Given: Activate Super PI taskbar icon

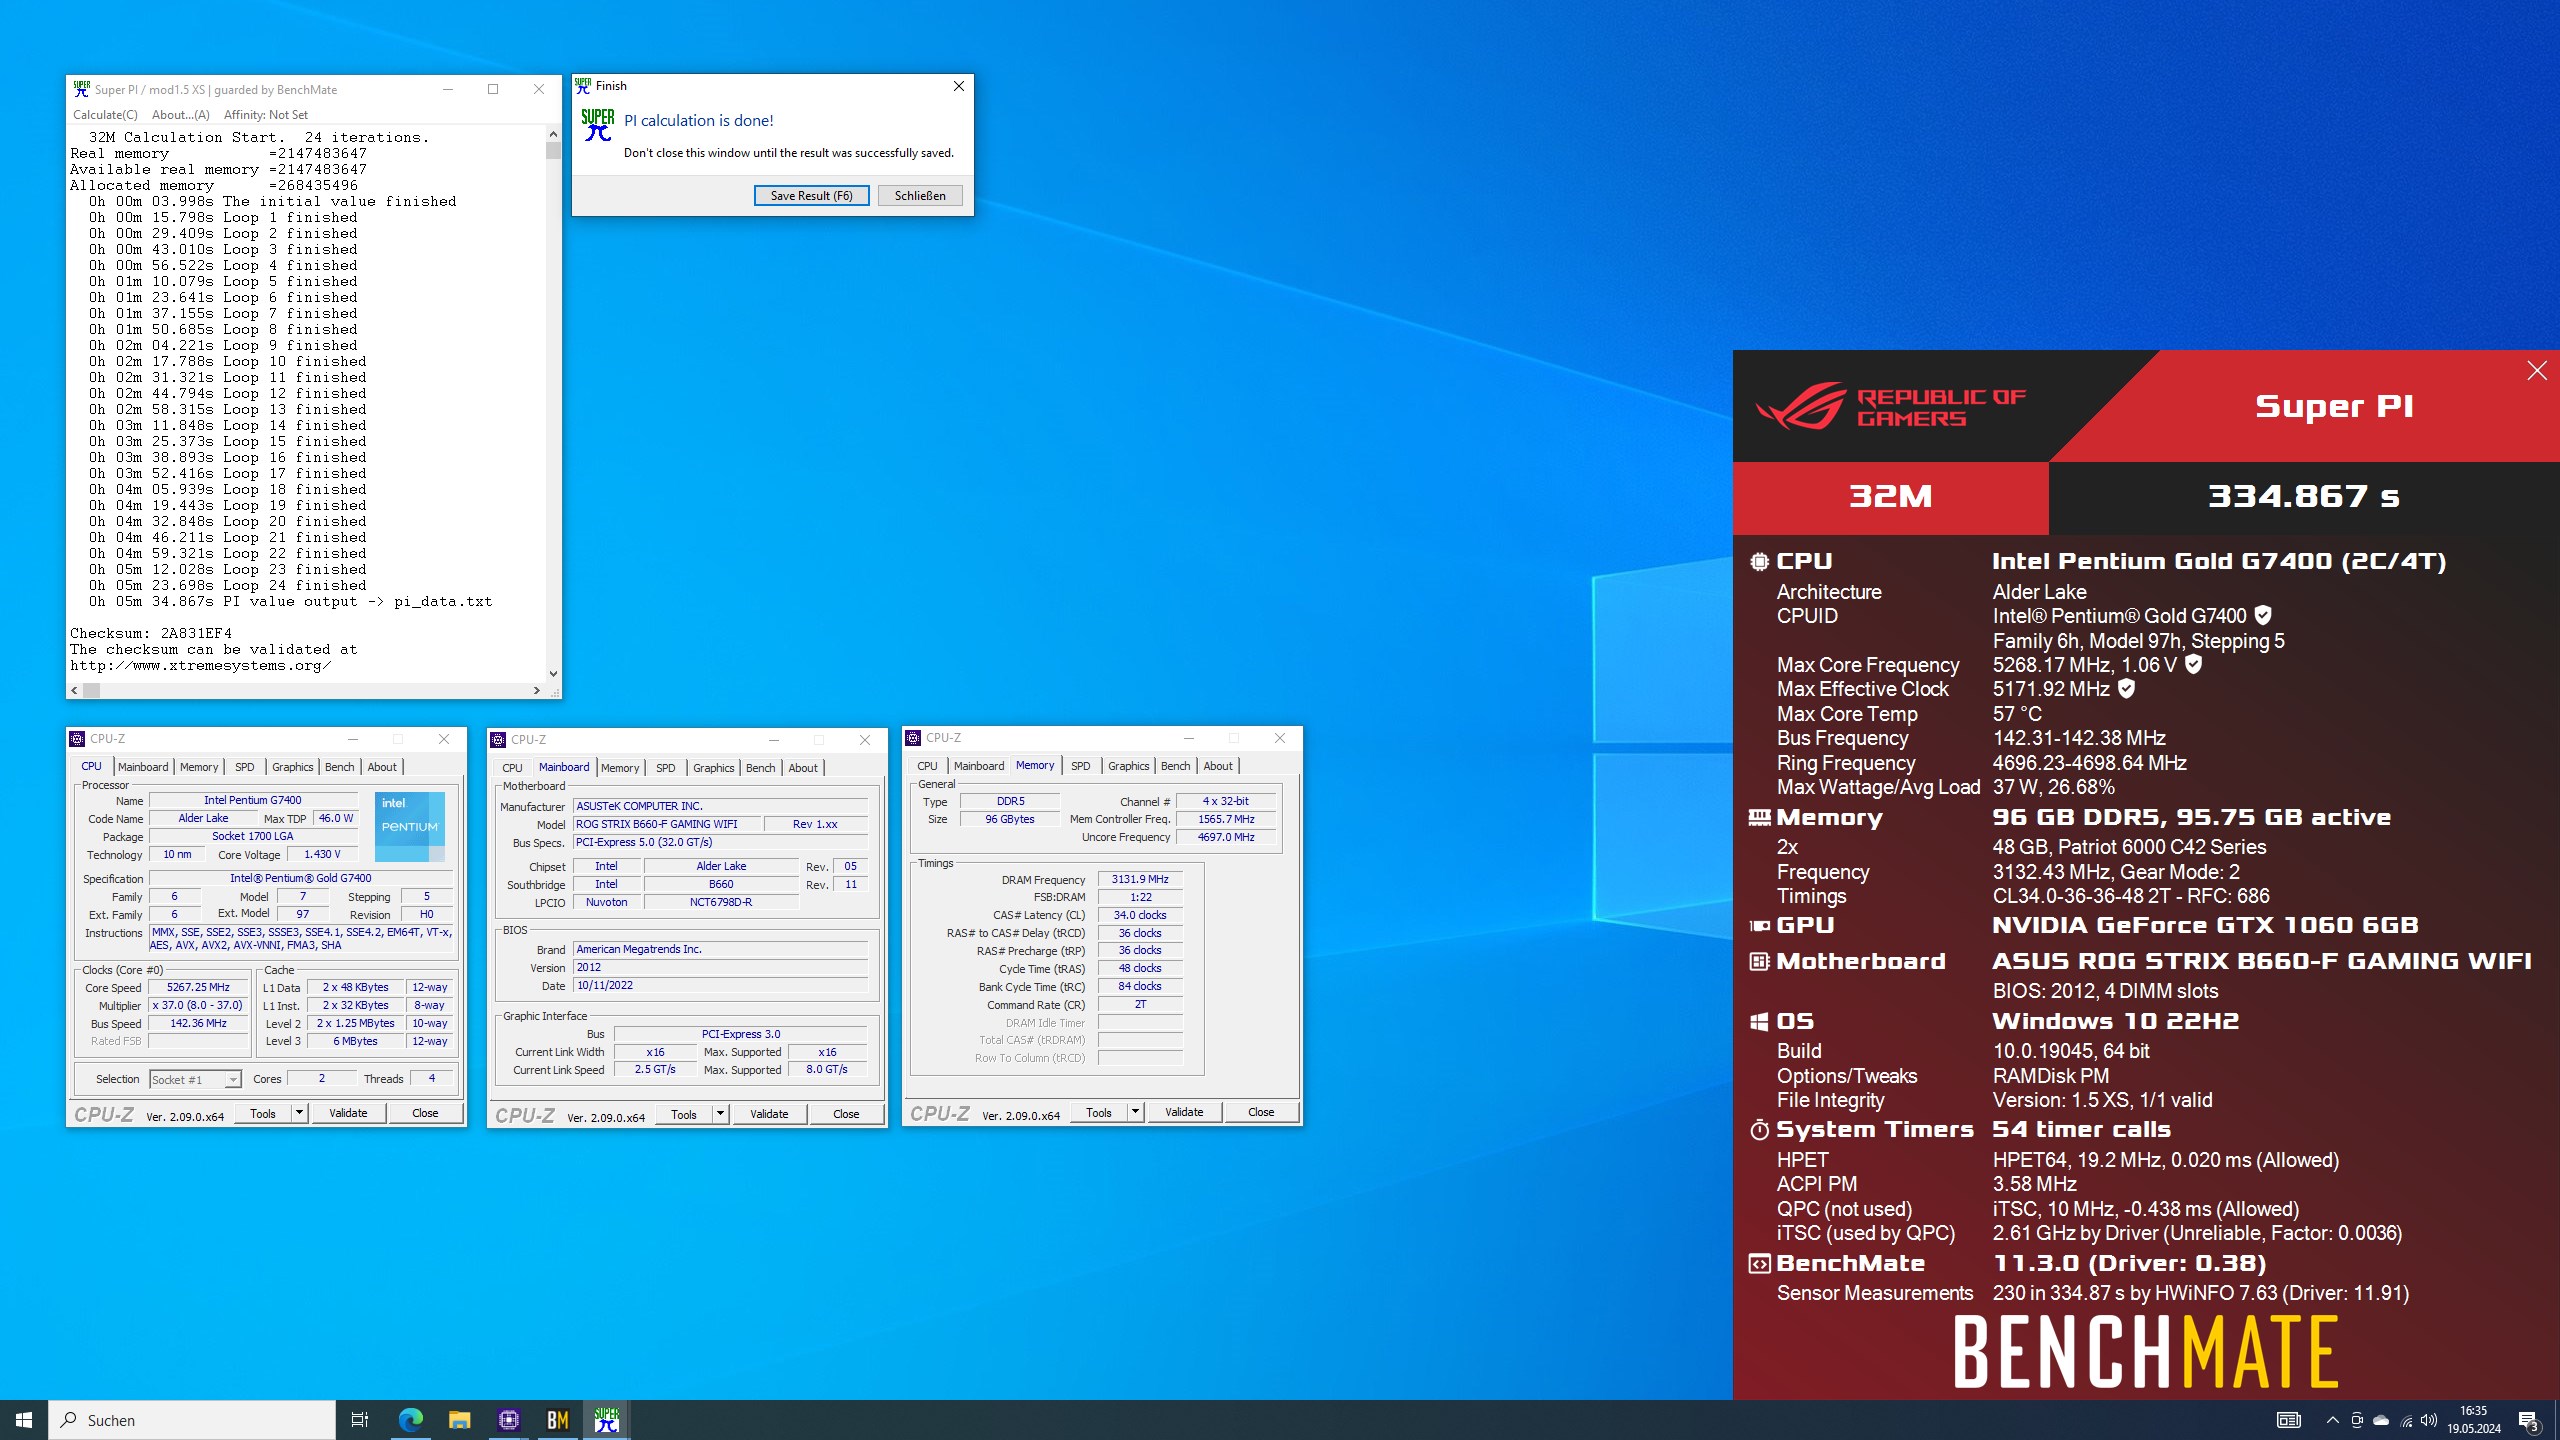Looking at the screenshot, I should tap(606, 1420).
